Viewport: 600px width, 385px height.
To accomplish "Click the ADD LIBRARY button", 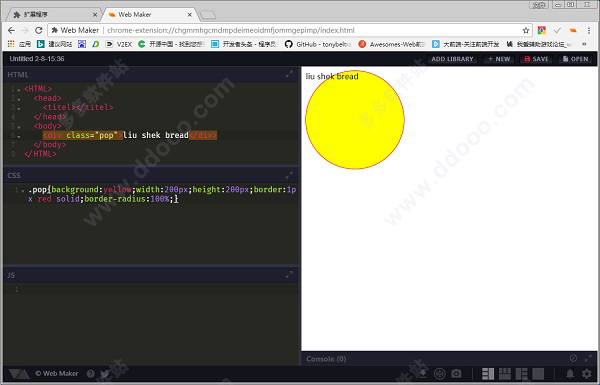I will click(452, 59).
